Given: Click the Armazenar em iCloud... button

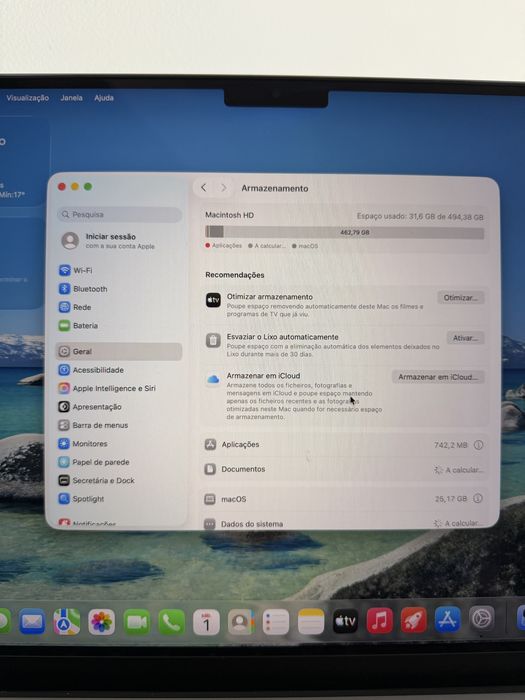Looking at the screenshot, I should (x=438, y=377).
